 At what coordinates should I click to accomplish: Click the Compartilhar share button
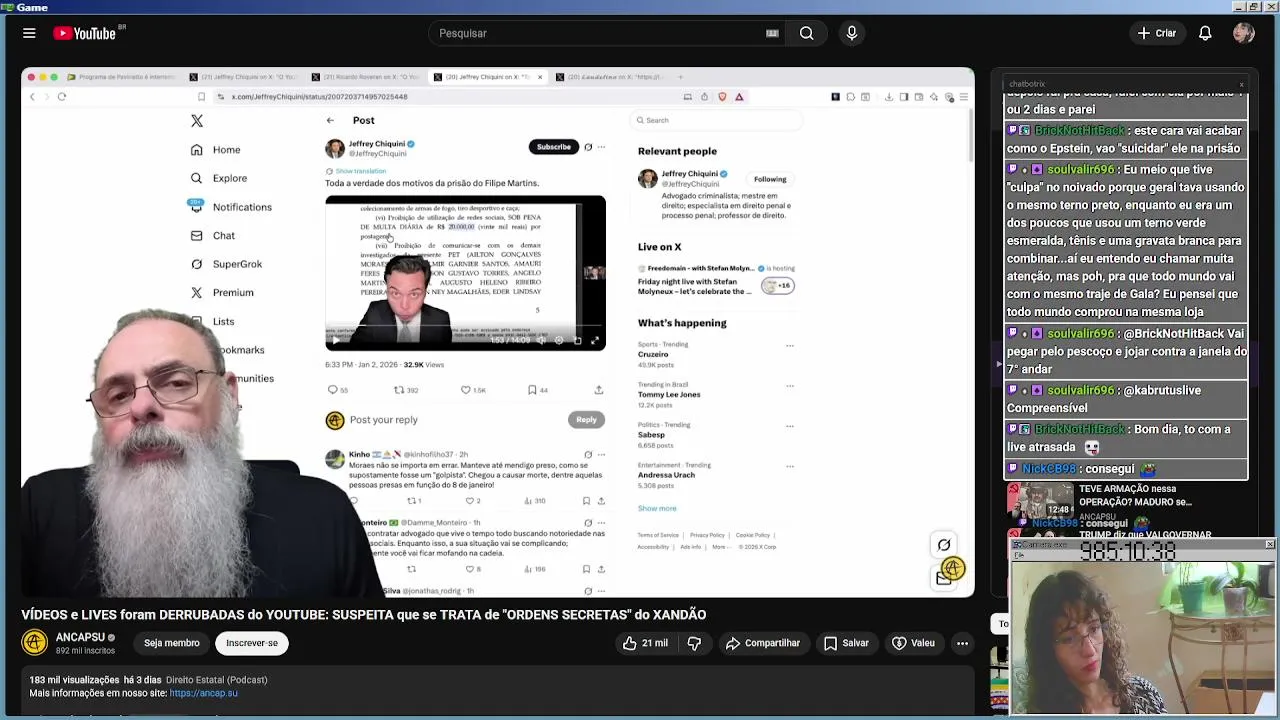(763, 643)
